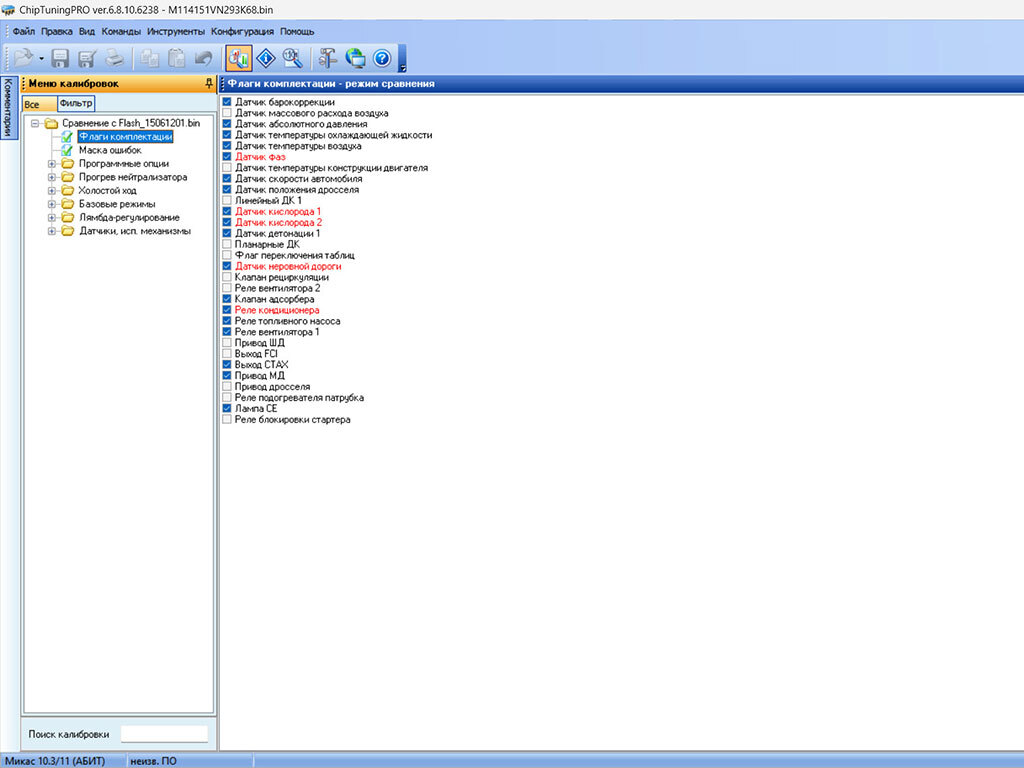Click the Микас 10.3/11 (АБИТ) status bar entry
The height and width of the screenshot is (768, 1024).
click(54, 761)
